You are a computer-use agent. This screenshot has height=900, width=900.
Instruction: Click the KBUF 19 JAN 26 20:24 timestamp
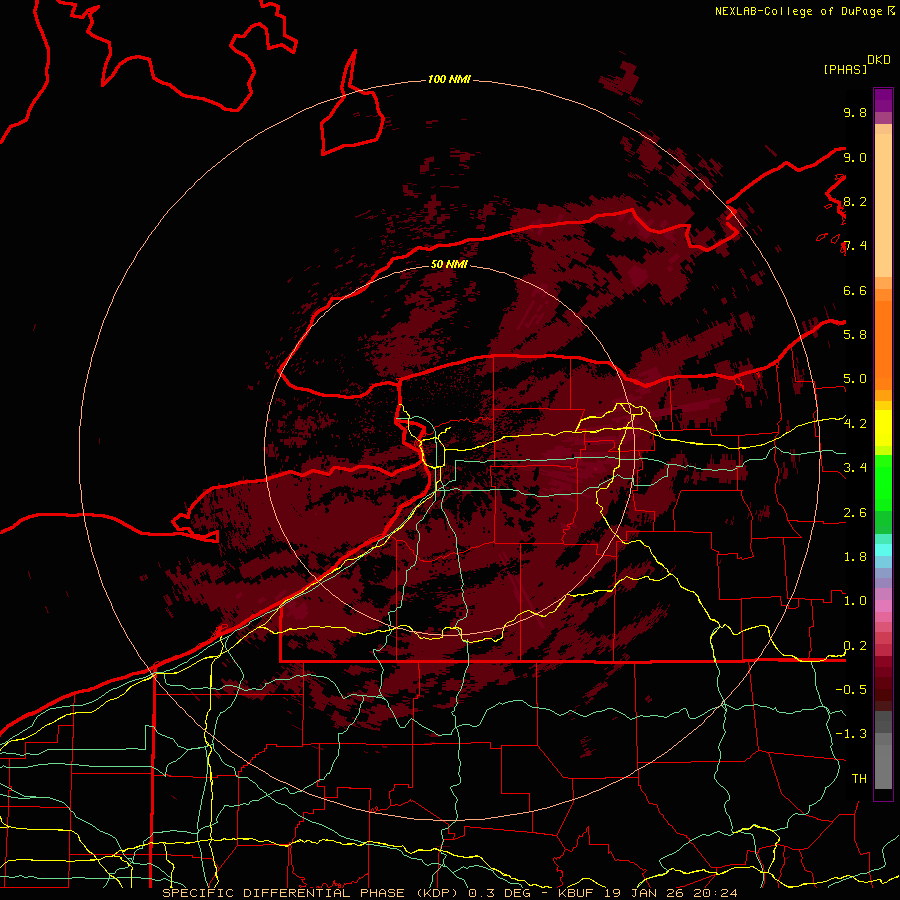(647, 893)
